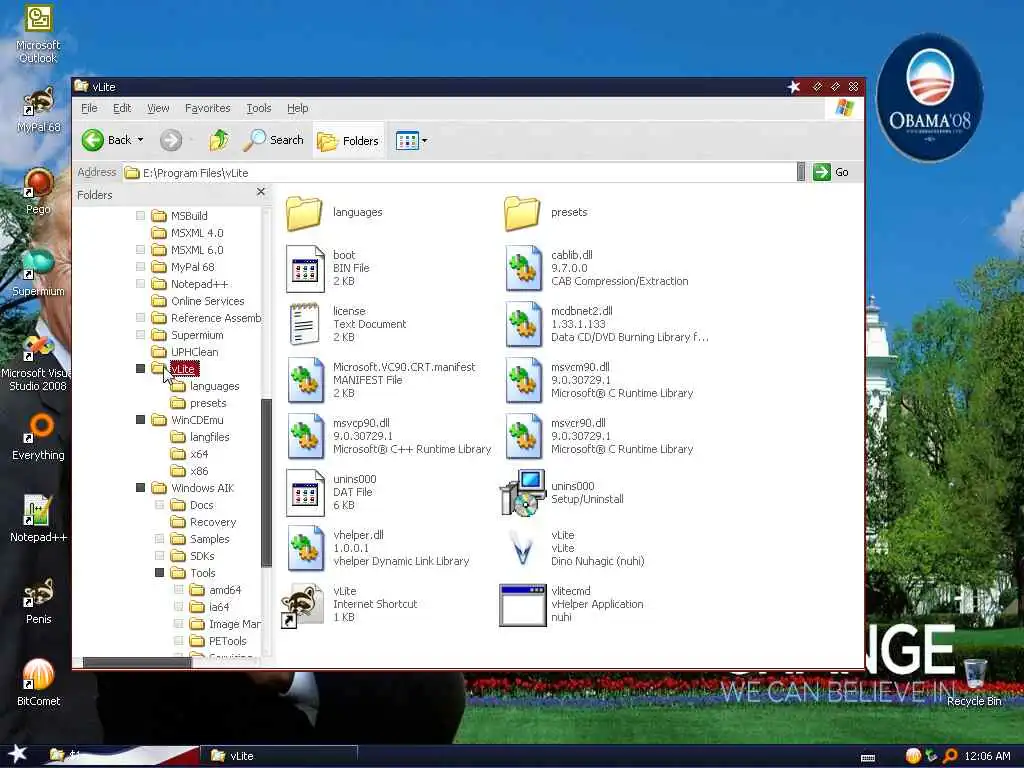Screen dimensions: 1024x768
Task: Click the Folders pane horizontal scrollbar
Action: coord(137,662)
